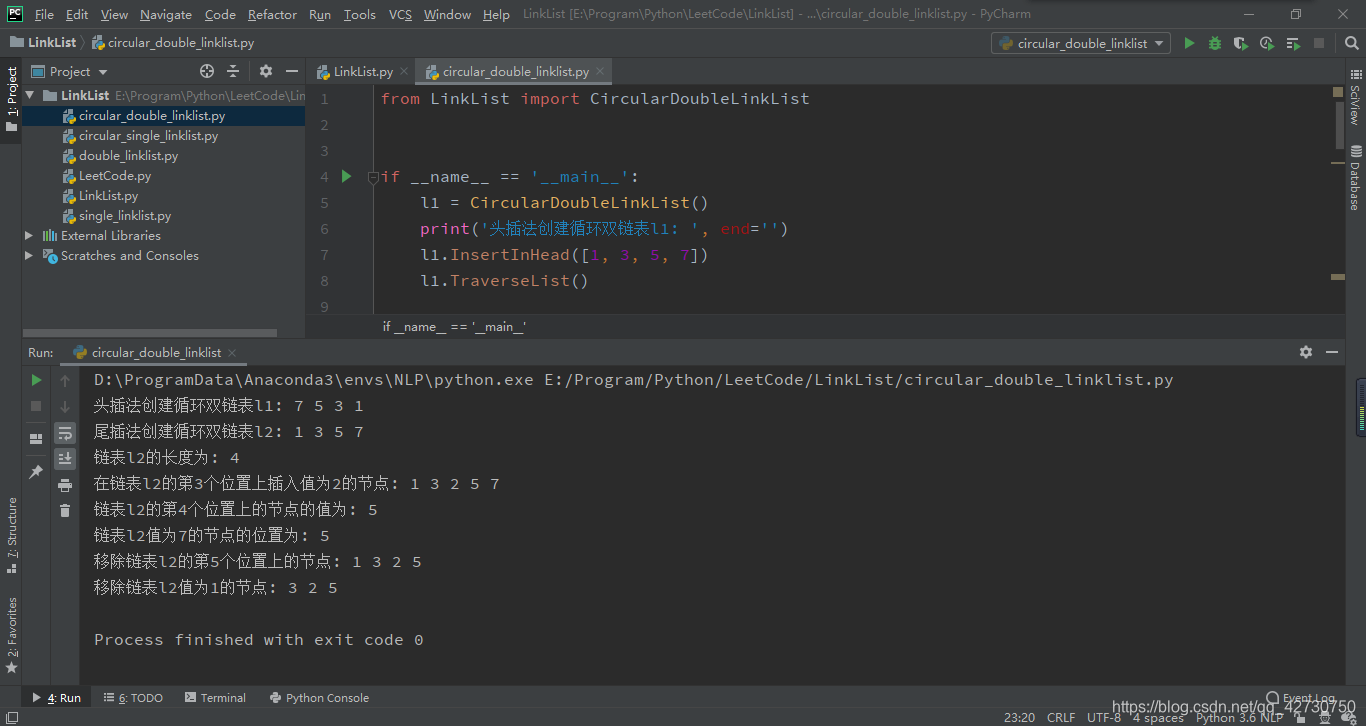Click the LinkList breadcrumb in the navigation bar
Screen dimensions: 1366x726
pyautogui.click(x=43, y=43)
